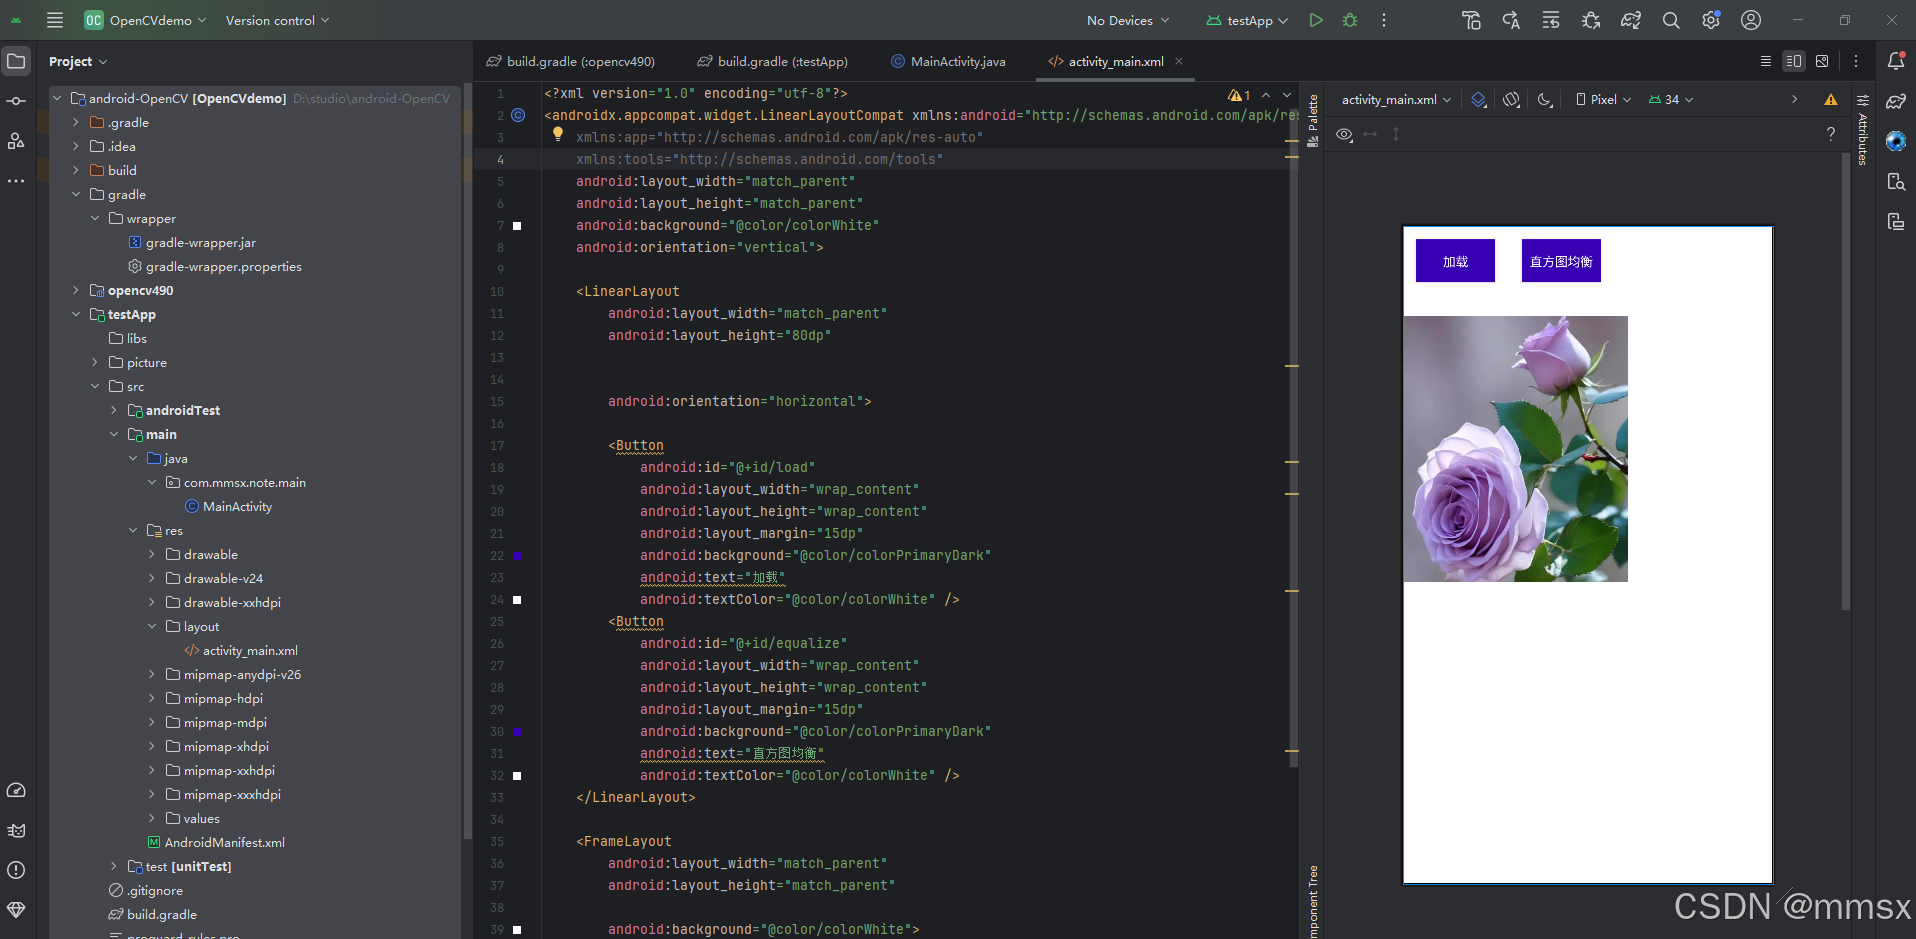
Task: Open activity_main.xml file variant dropdown in designer
Action: (x=1396, y=99)
